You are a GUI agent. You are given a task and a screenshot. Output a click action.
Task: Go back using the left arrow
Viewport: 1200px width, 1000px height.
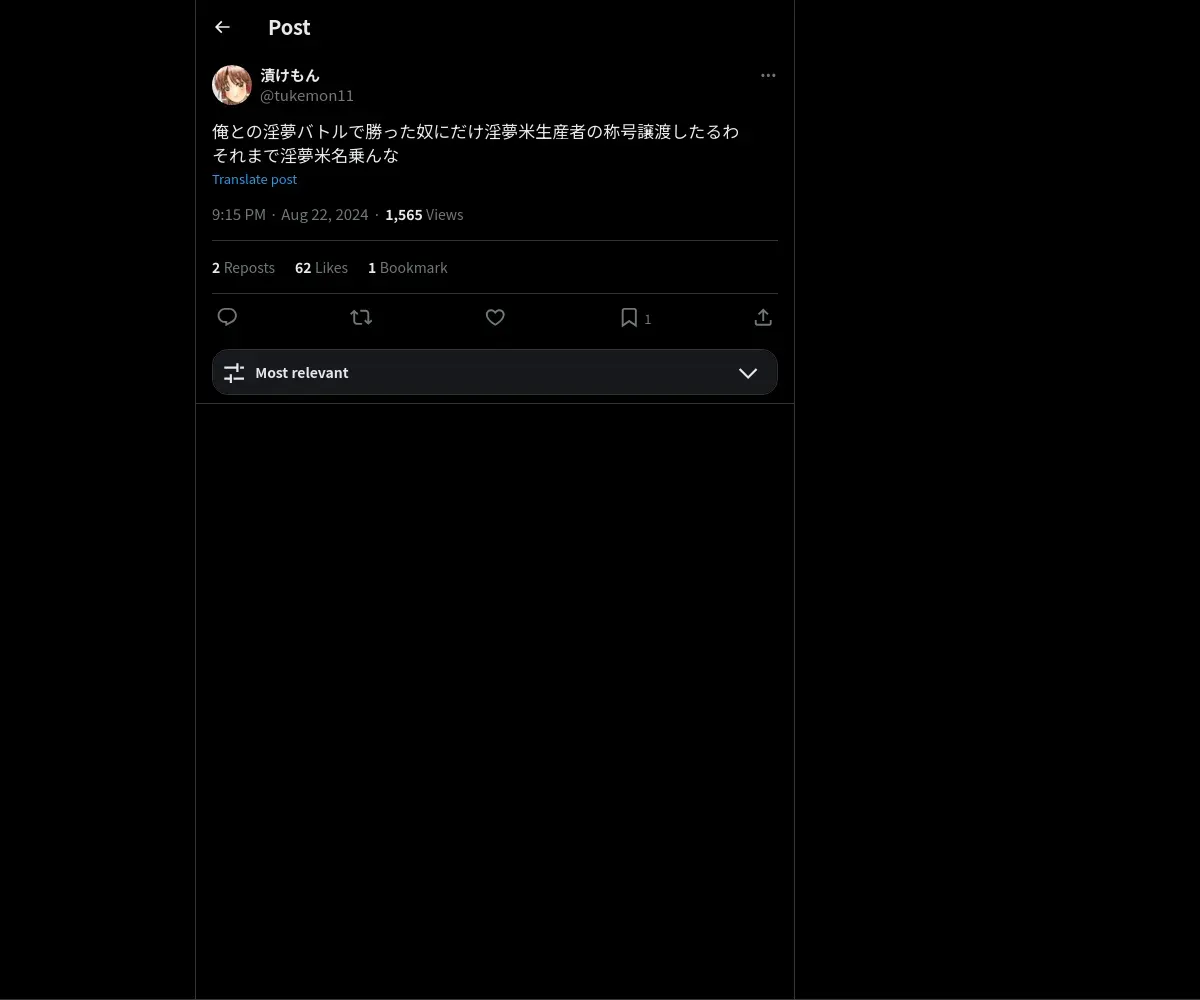tap(222, 27)
